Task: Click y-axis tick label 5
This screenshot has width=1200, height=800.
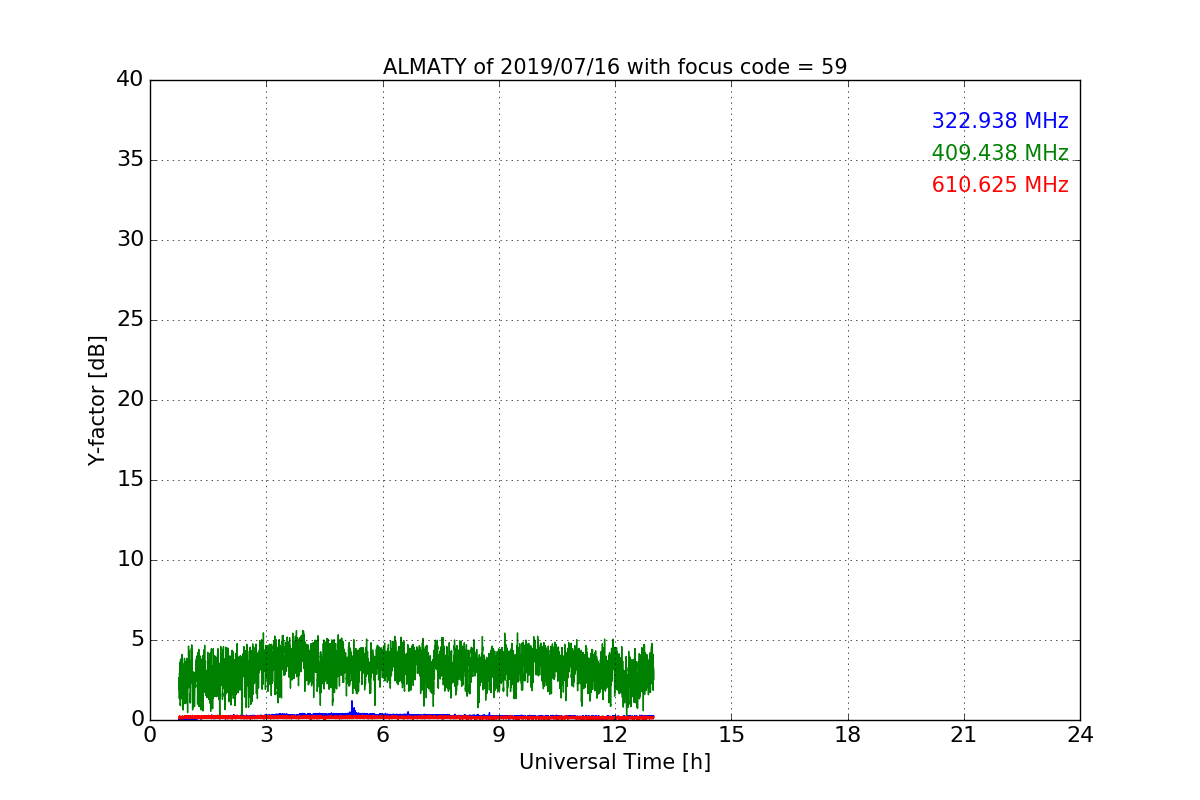Action: pos(136,640)
